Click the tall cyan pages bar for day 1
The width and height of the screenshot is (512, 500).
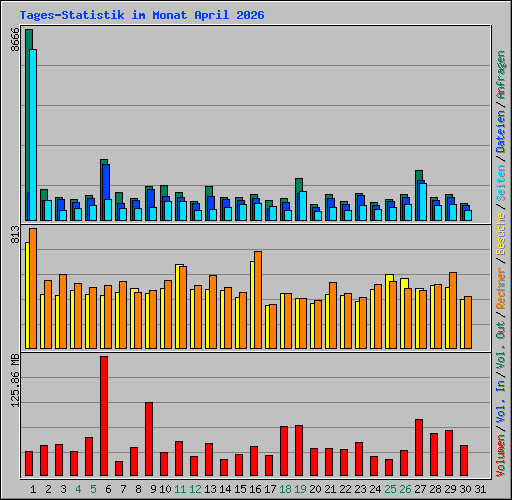(x=33, y=135)
